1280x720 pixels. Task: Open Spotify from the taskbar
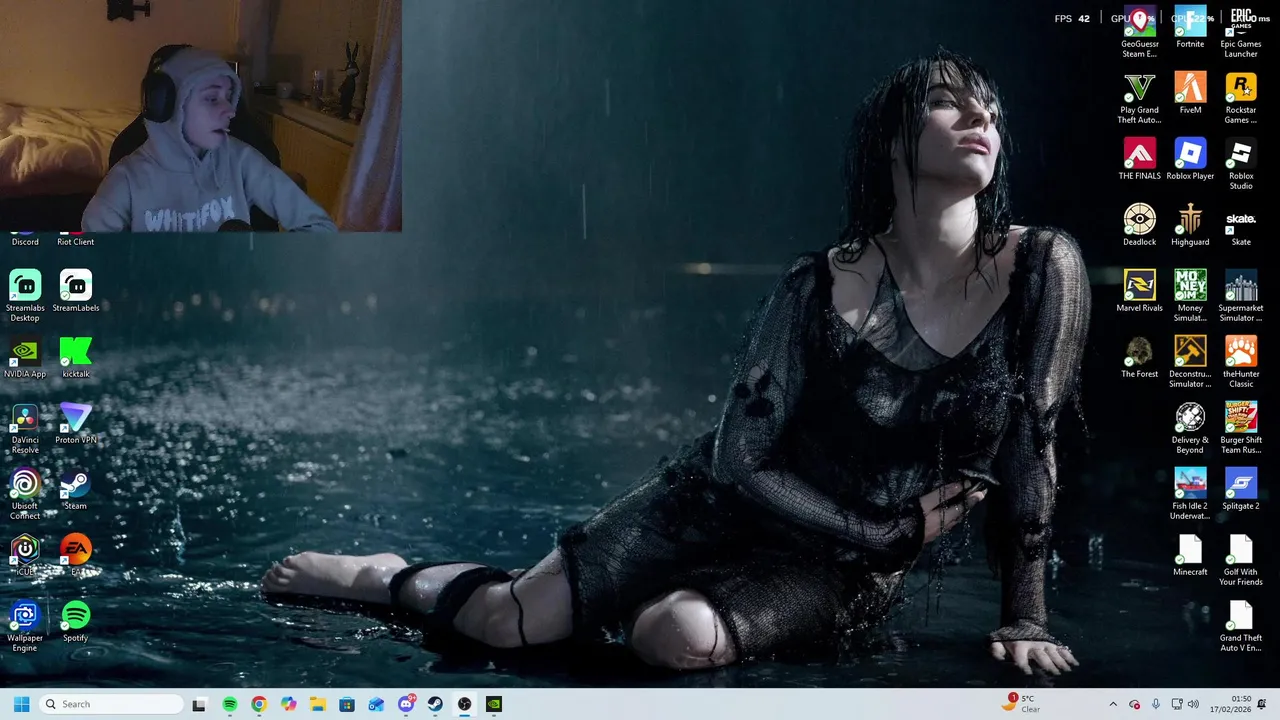230,704
